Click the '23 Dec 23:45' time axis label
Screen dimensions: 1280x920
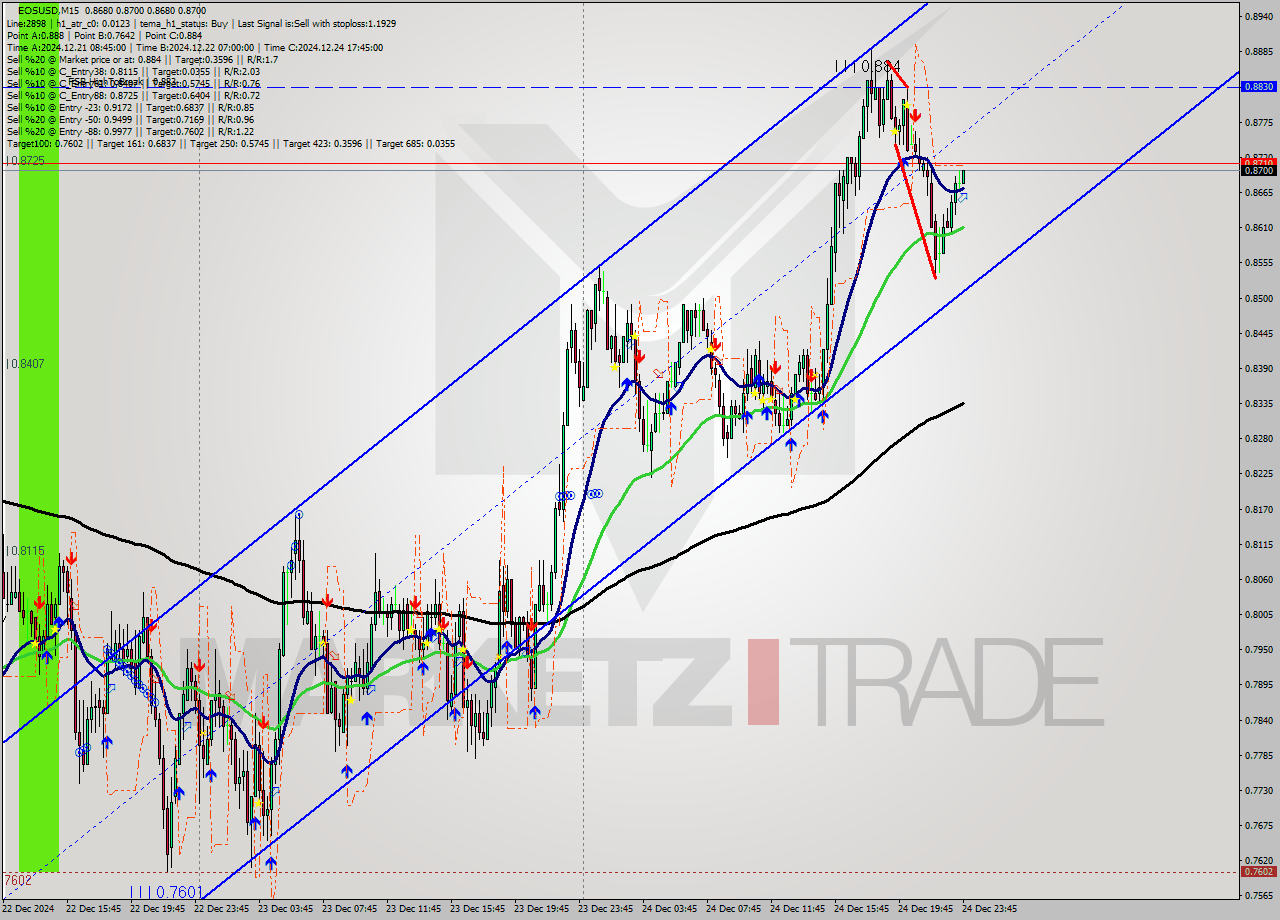coord(606,909)
